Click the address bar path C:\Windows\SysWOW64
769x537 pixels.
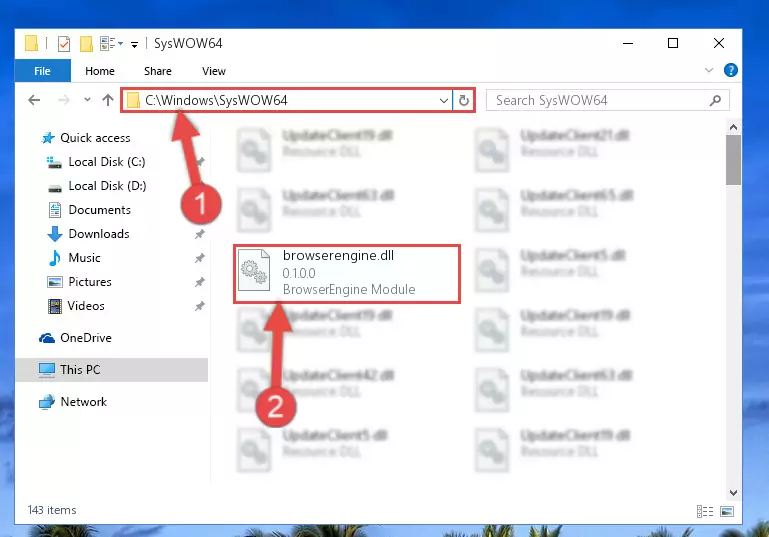216,101
